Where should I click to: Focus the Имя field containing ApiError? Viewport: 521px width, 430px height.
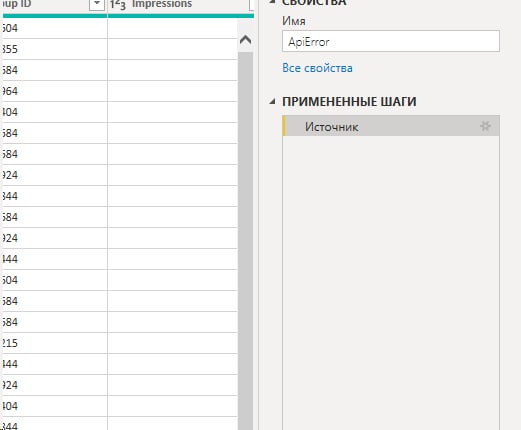point(391,41)
